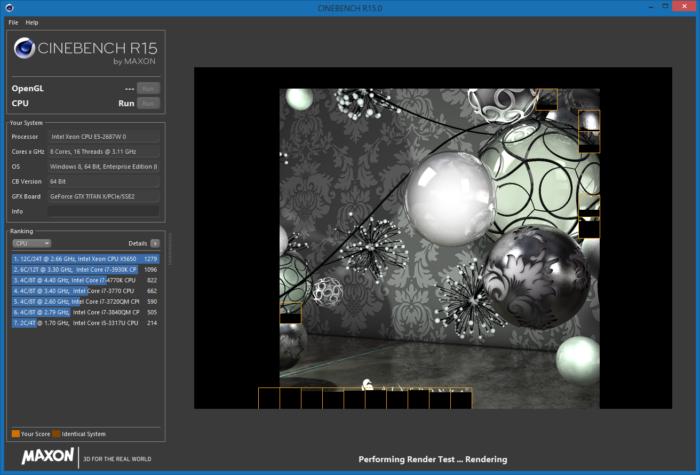Viewport: 700px width, 475px height.
Task: Click the OpenGL Run button
Action: (x=148, y=88)
